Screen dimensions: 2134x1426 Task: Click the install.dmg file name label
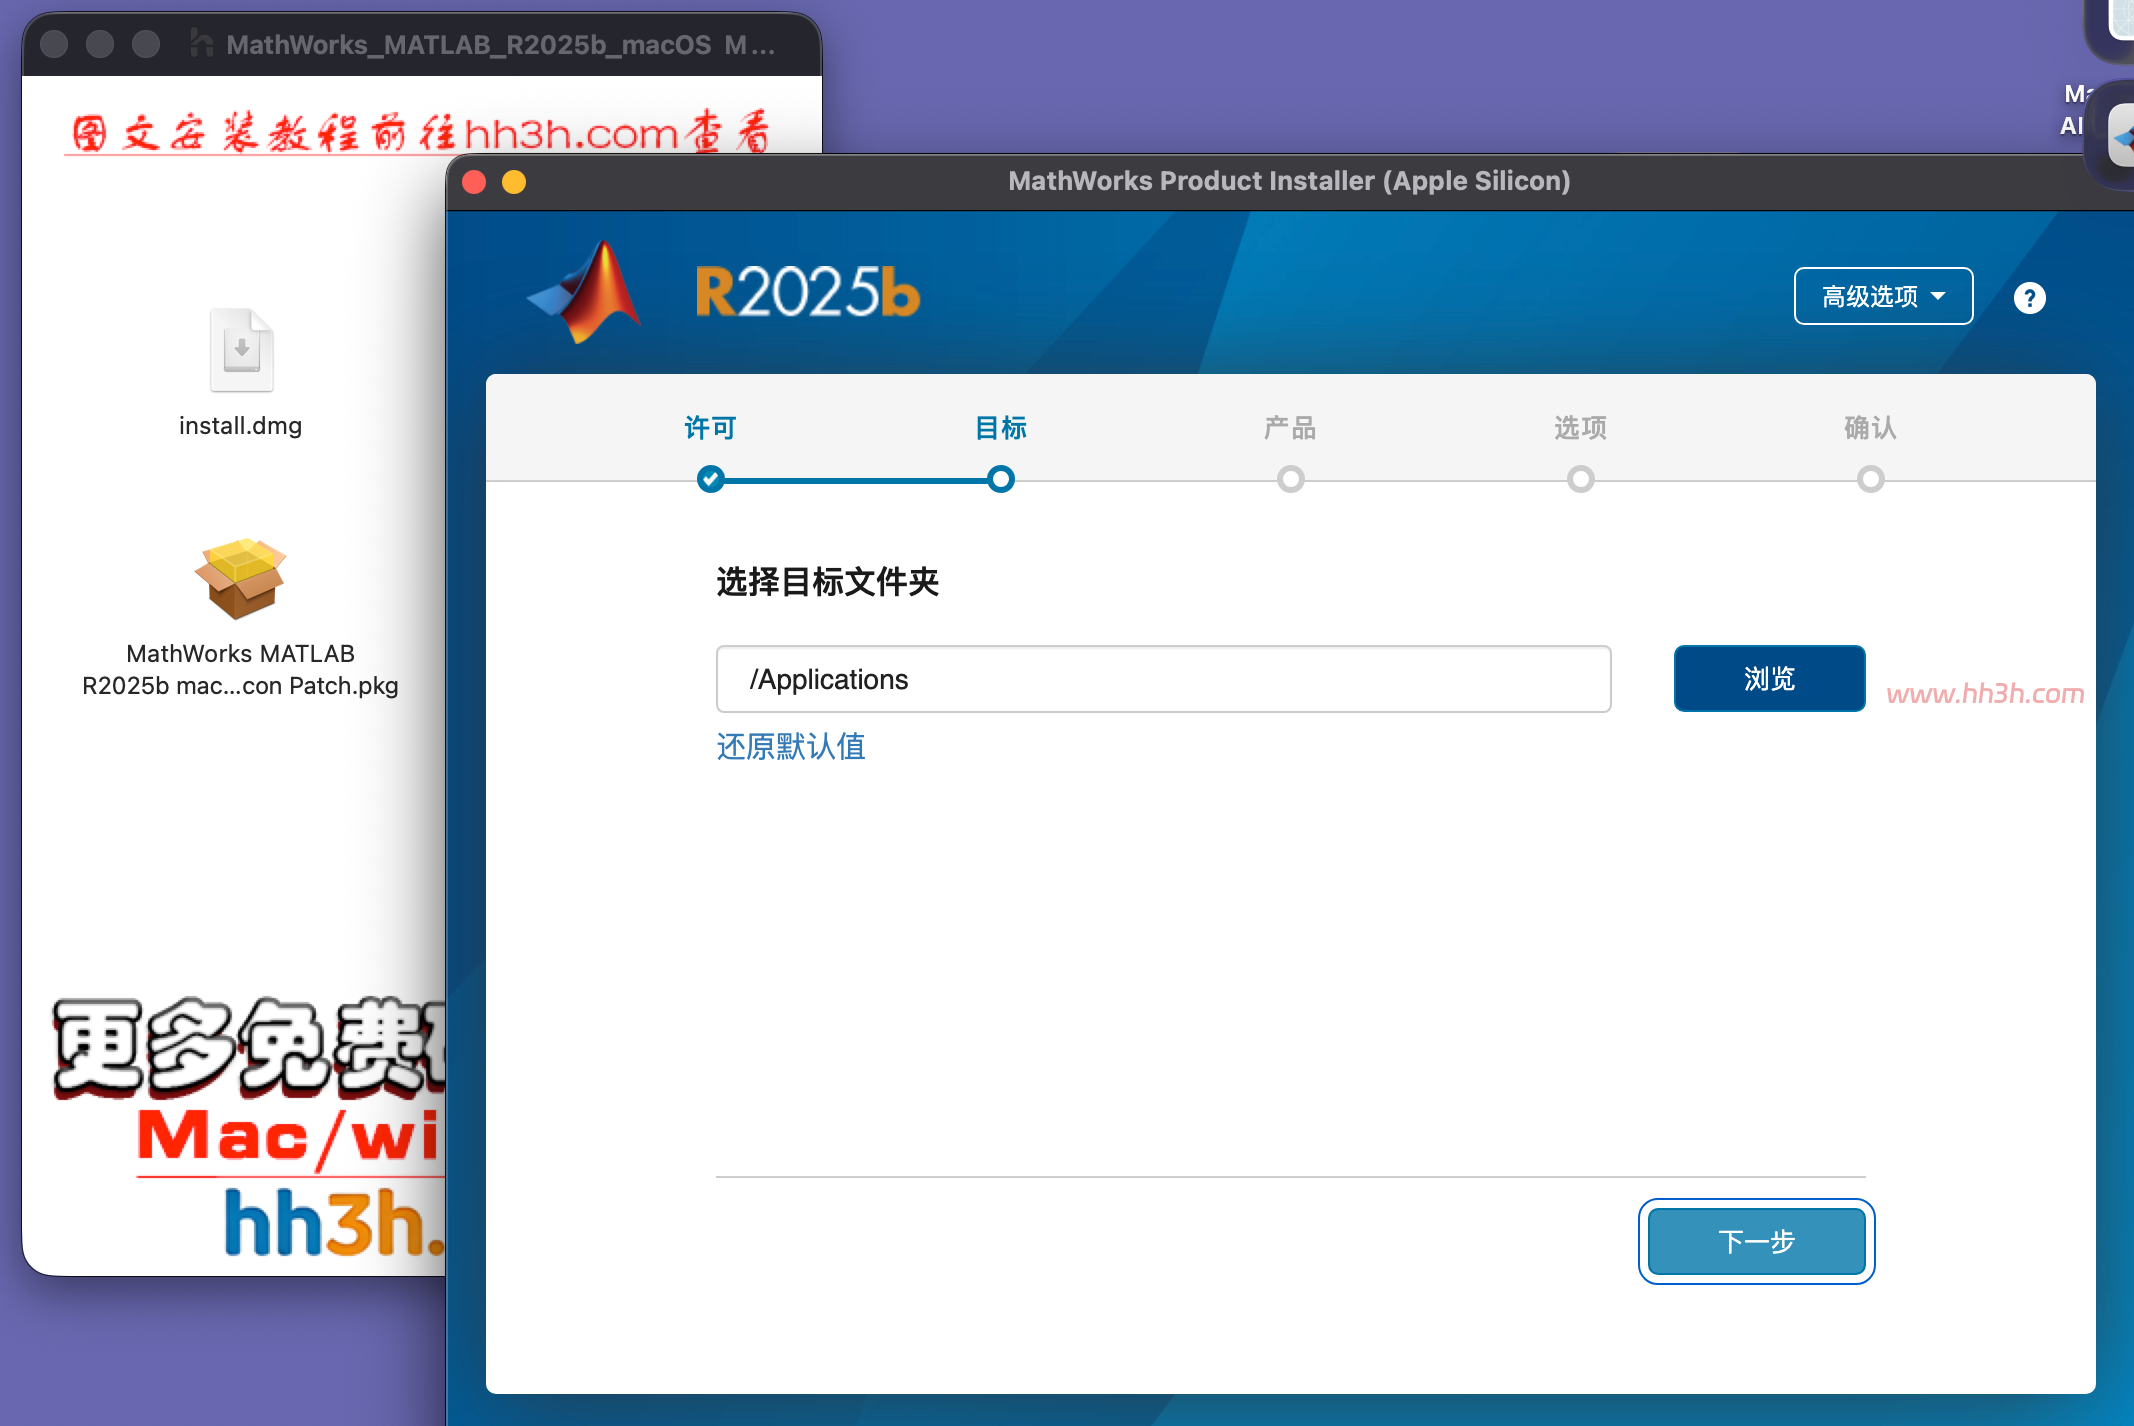pos(240,426)
